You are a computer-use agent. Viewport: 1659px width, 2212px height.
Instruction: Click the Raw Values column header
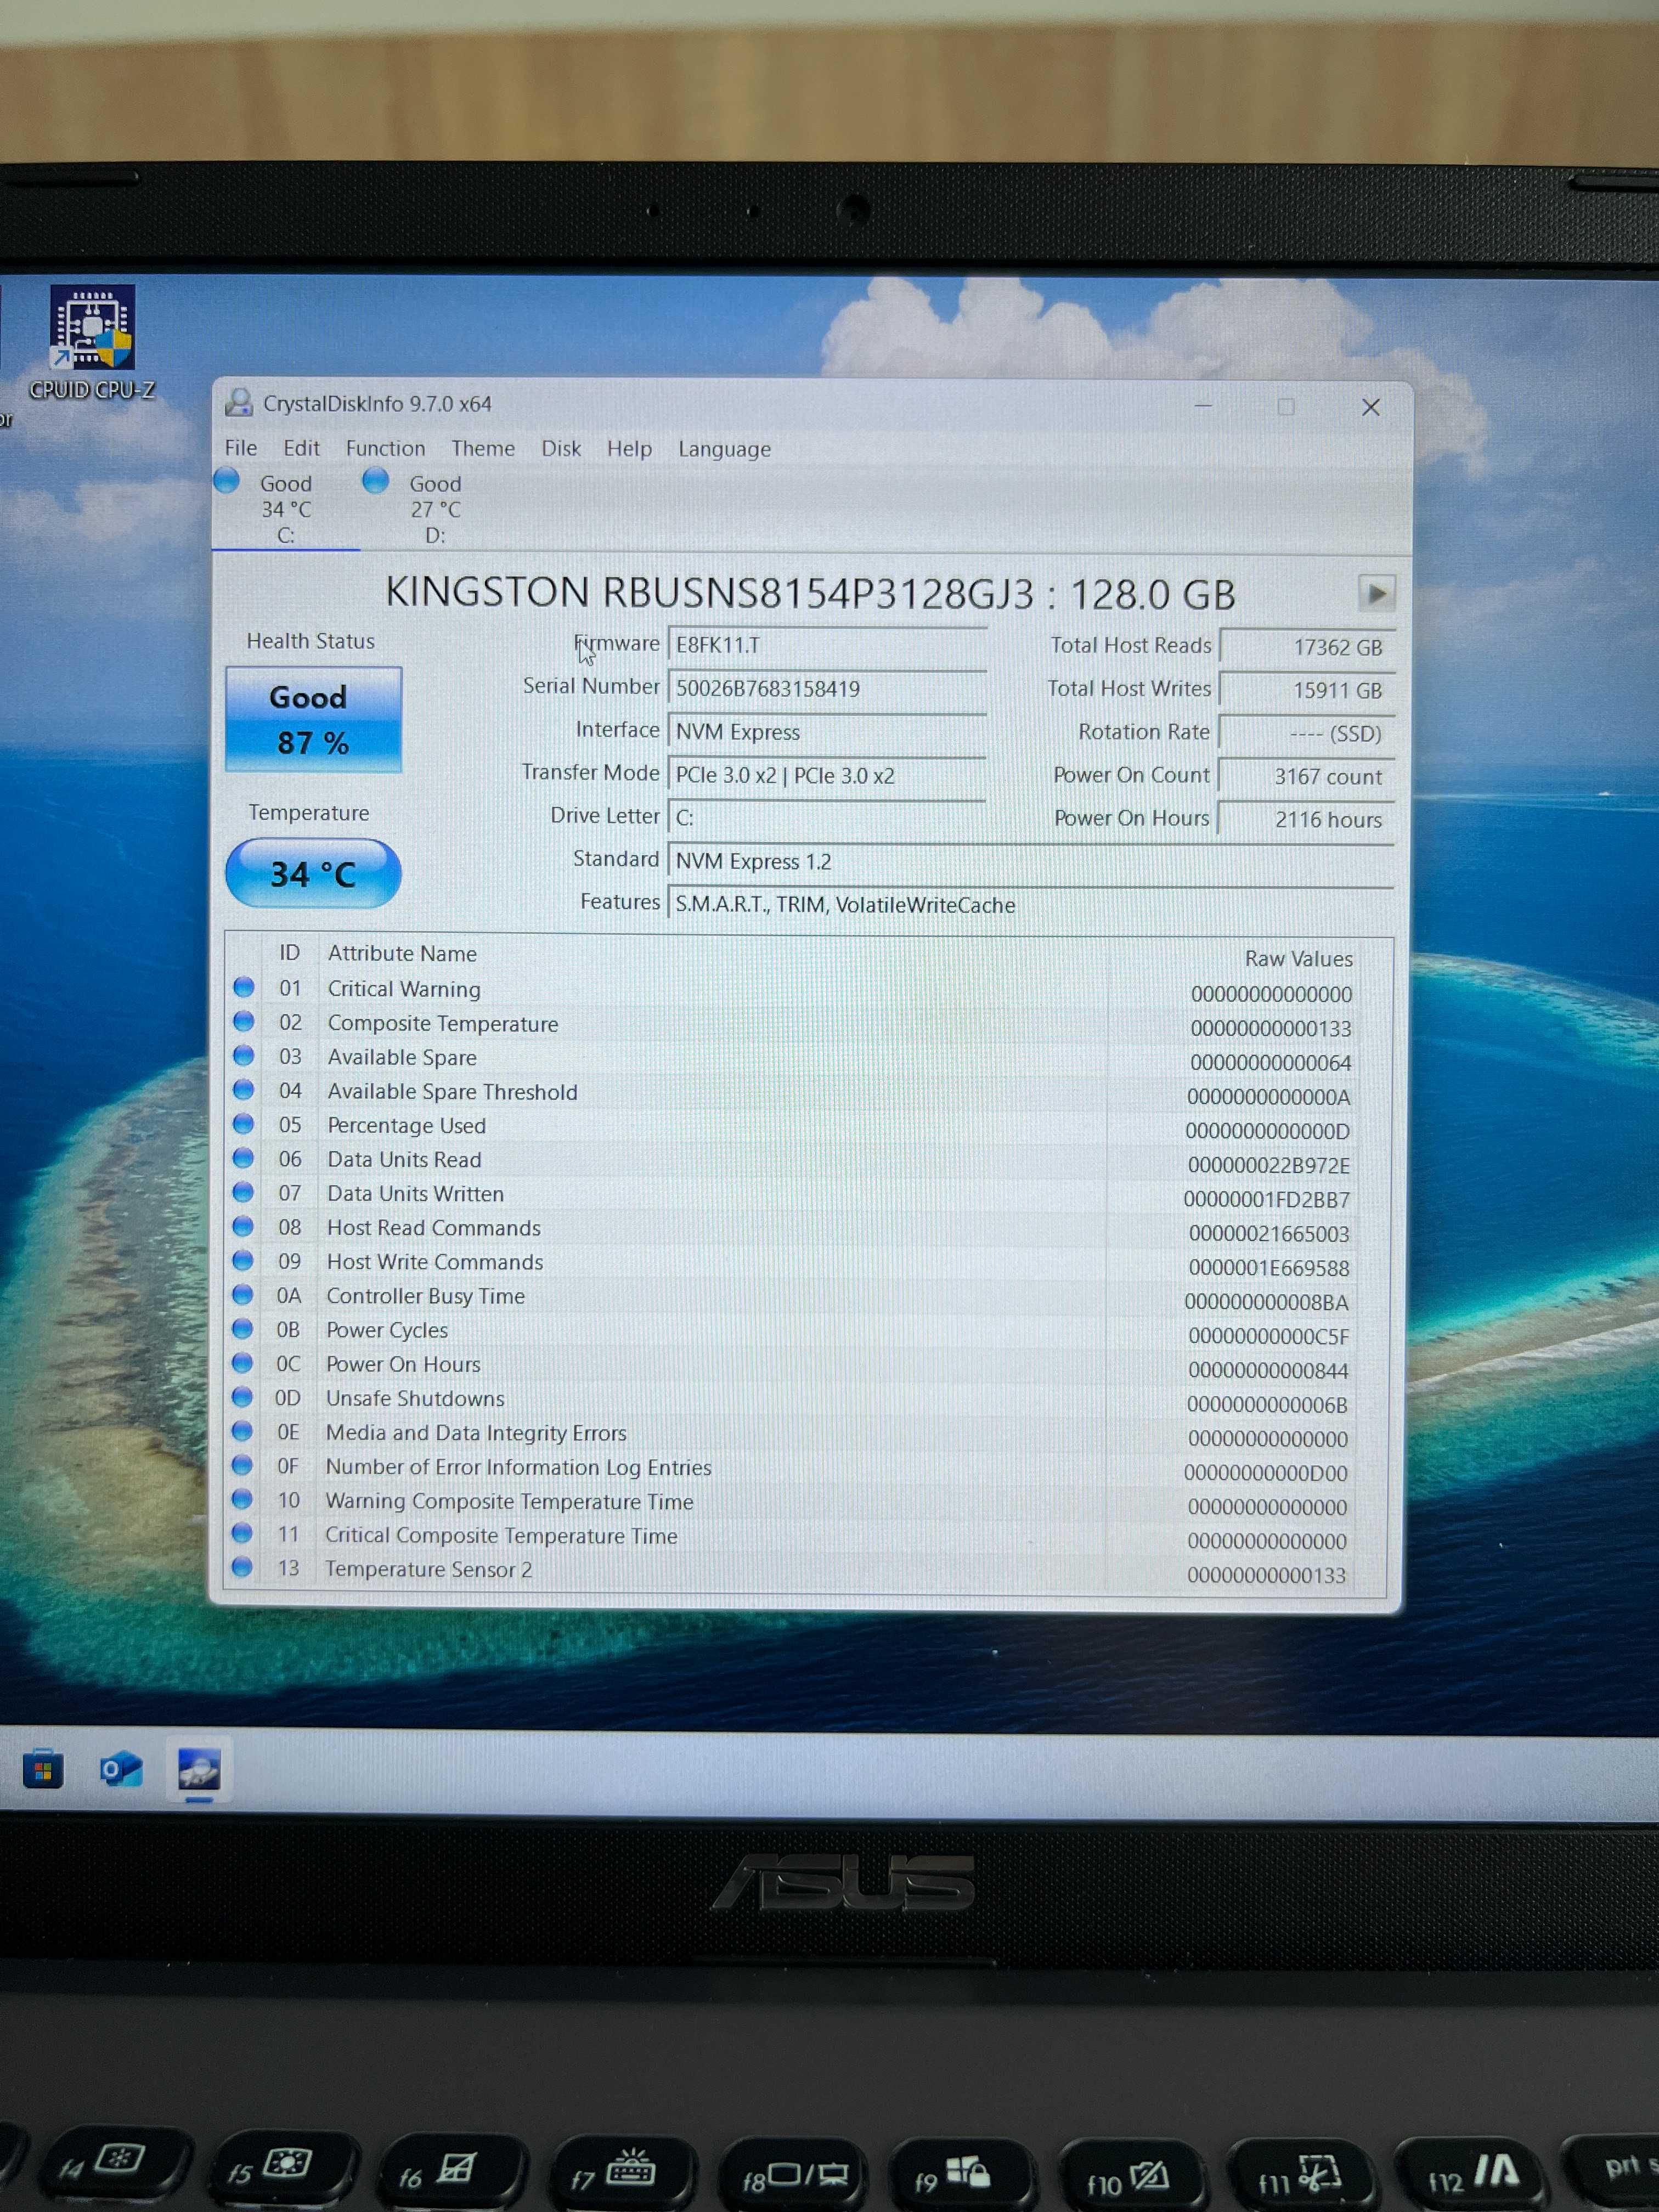[x=1298, y=958]
